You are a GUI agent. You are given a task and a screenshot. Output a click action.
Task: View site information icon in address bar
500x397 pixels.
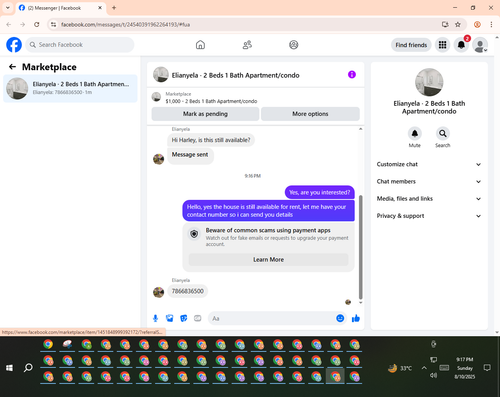[x=53, y=24]
